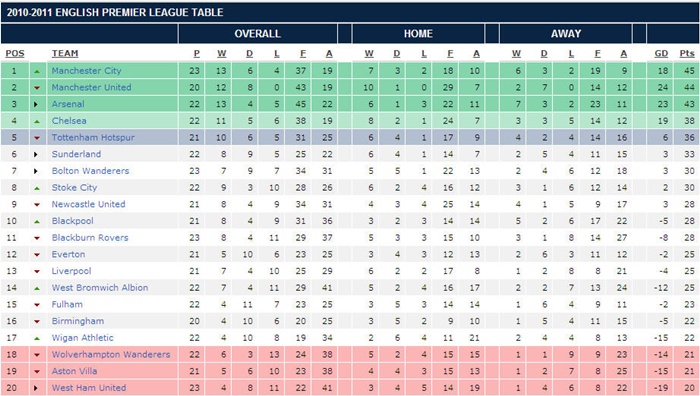Sort table by POS column header
This screenshot has width=700, height=396.
15,54
